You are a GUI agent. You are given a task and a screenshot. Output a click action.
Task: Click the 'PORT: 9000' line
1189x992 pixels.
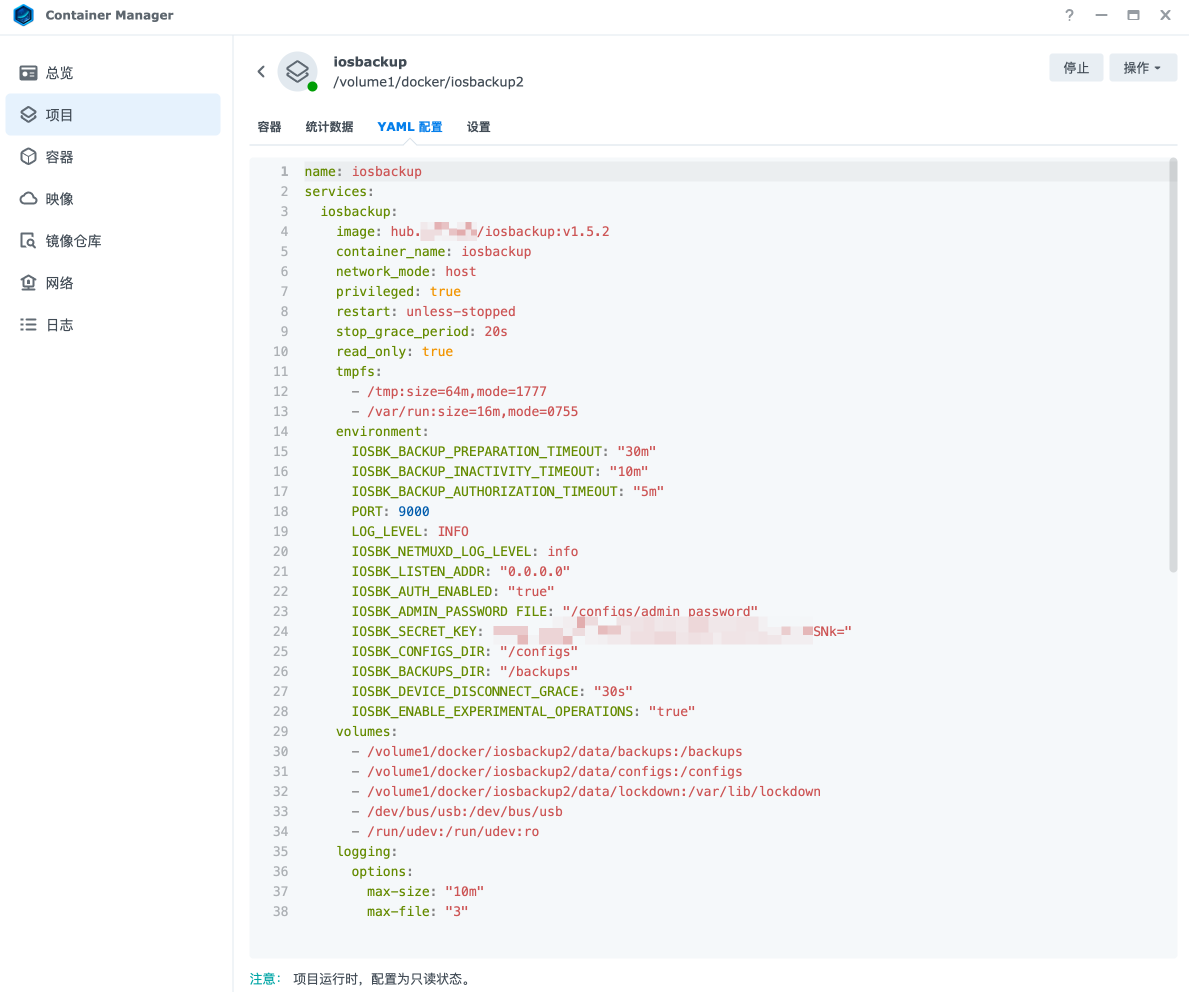(391, 511)
